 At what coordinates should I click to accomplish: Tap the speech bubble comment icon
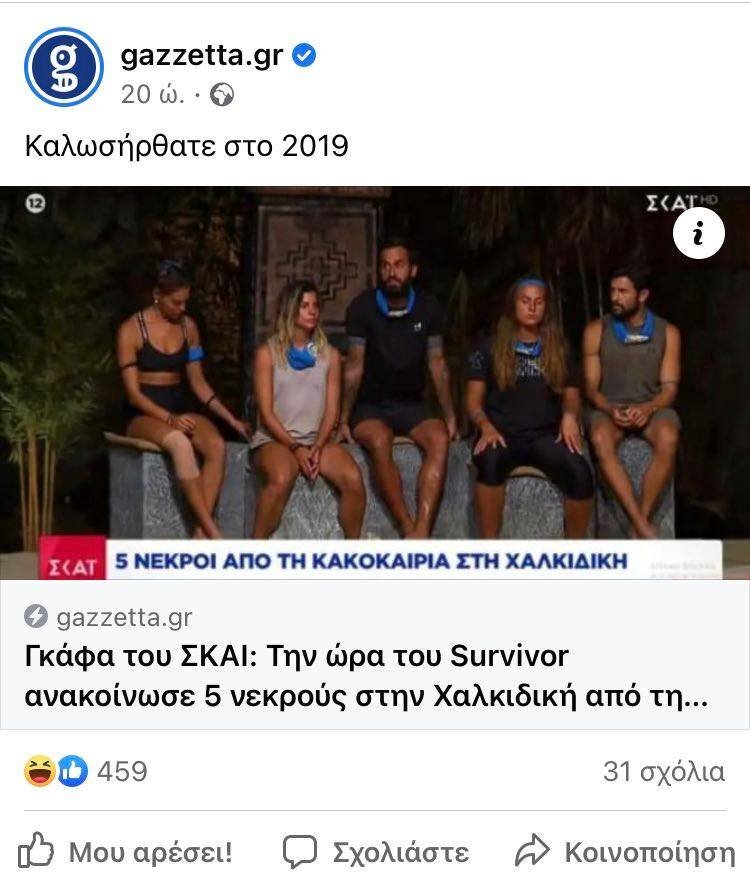click(300, 851)
